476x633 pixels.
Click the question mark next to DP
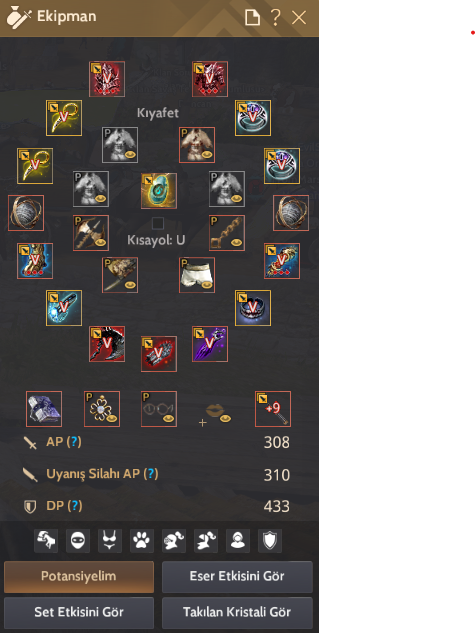tap(75, 505)
